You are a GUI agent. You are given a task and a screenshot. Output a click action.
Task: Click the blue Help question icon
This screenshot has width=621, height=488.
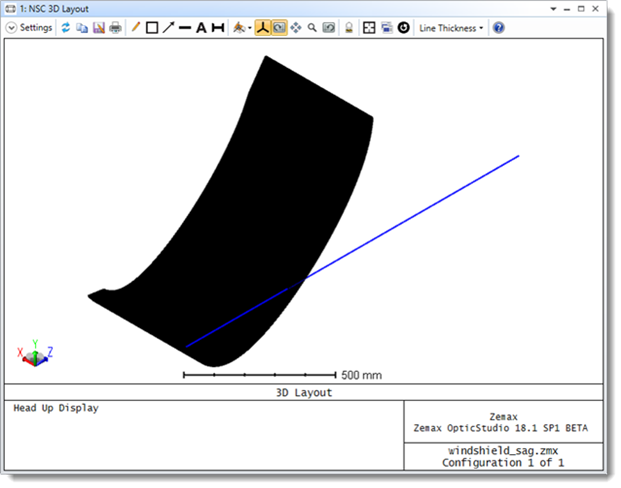click(x=498, y=28)
